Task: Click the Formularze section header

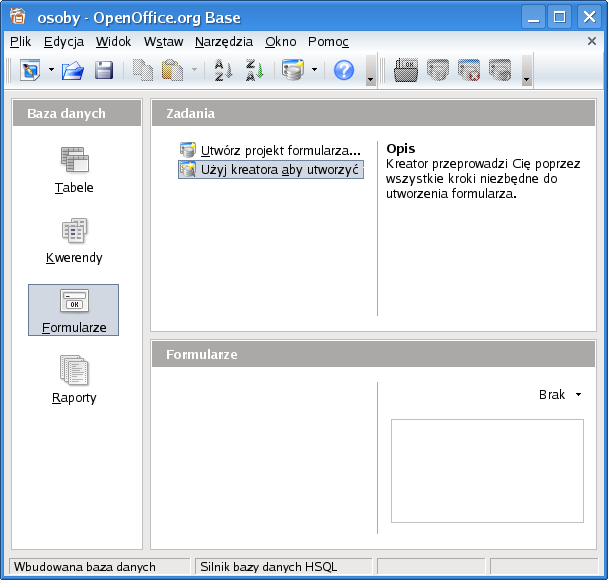Action: tap(373, 354)
